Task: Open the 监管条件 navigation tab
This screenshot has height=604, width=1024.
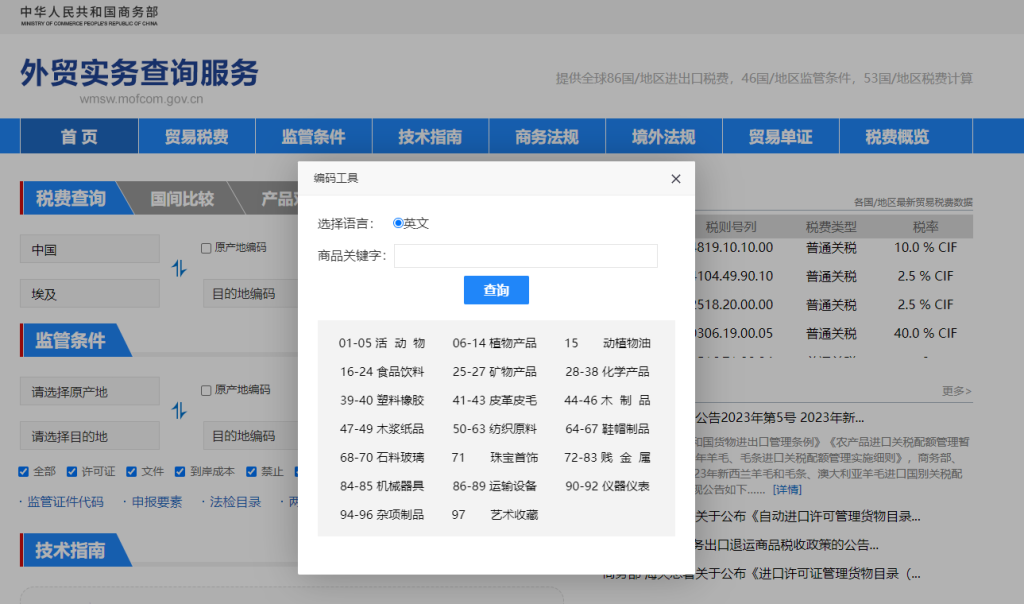Action: click(x=313, y=136)
